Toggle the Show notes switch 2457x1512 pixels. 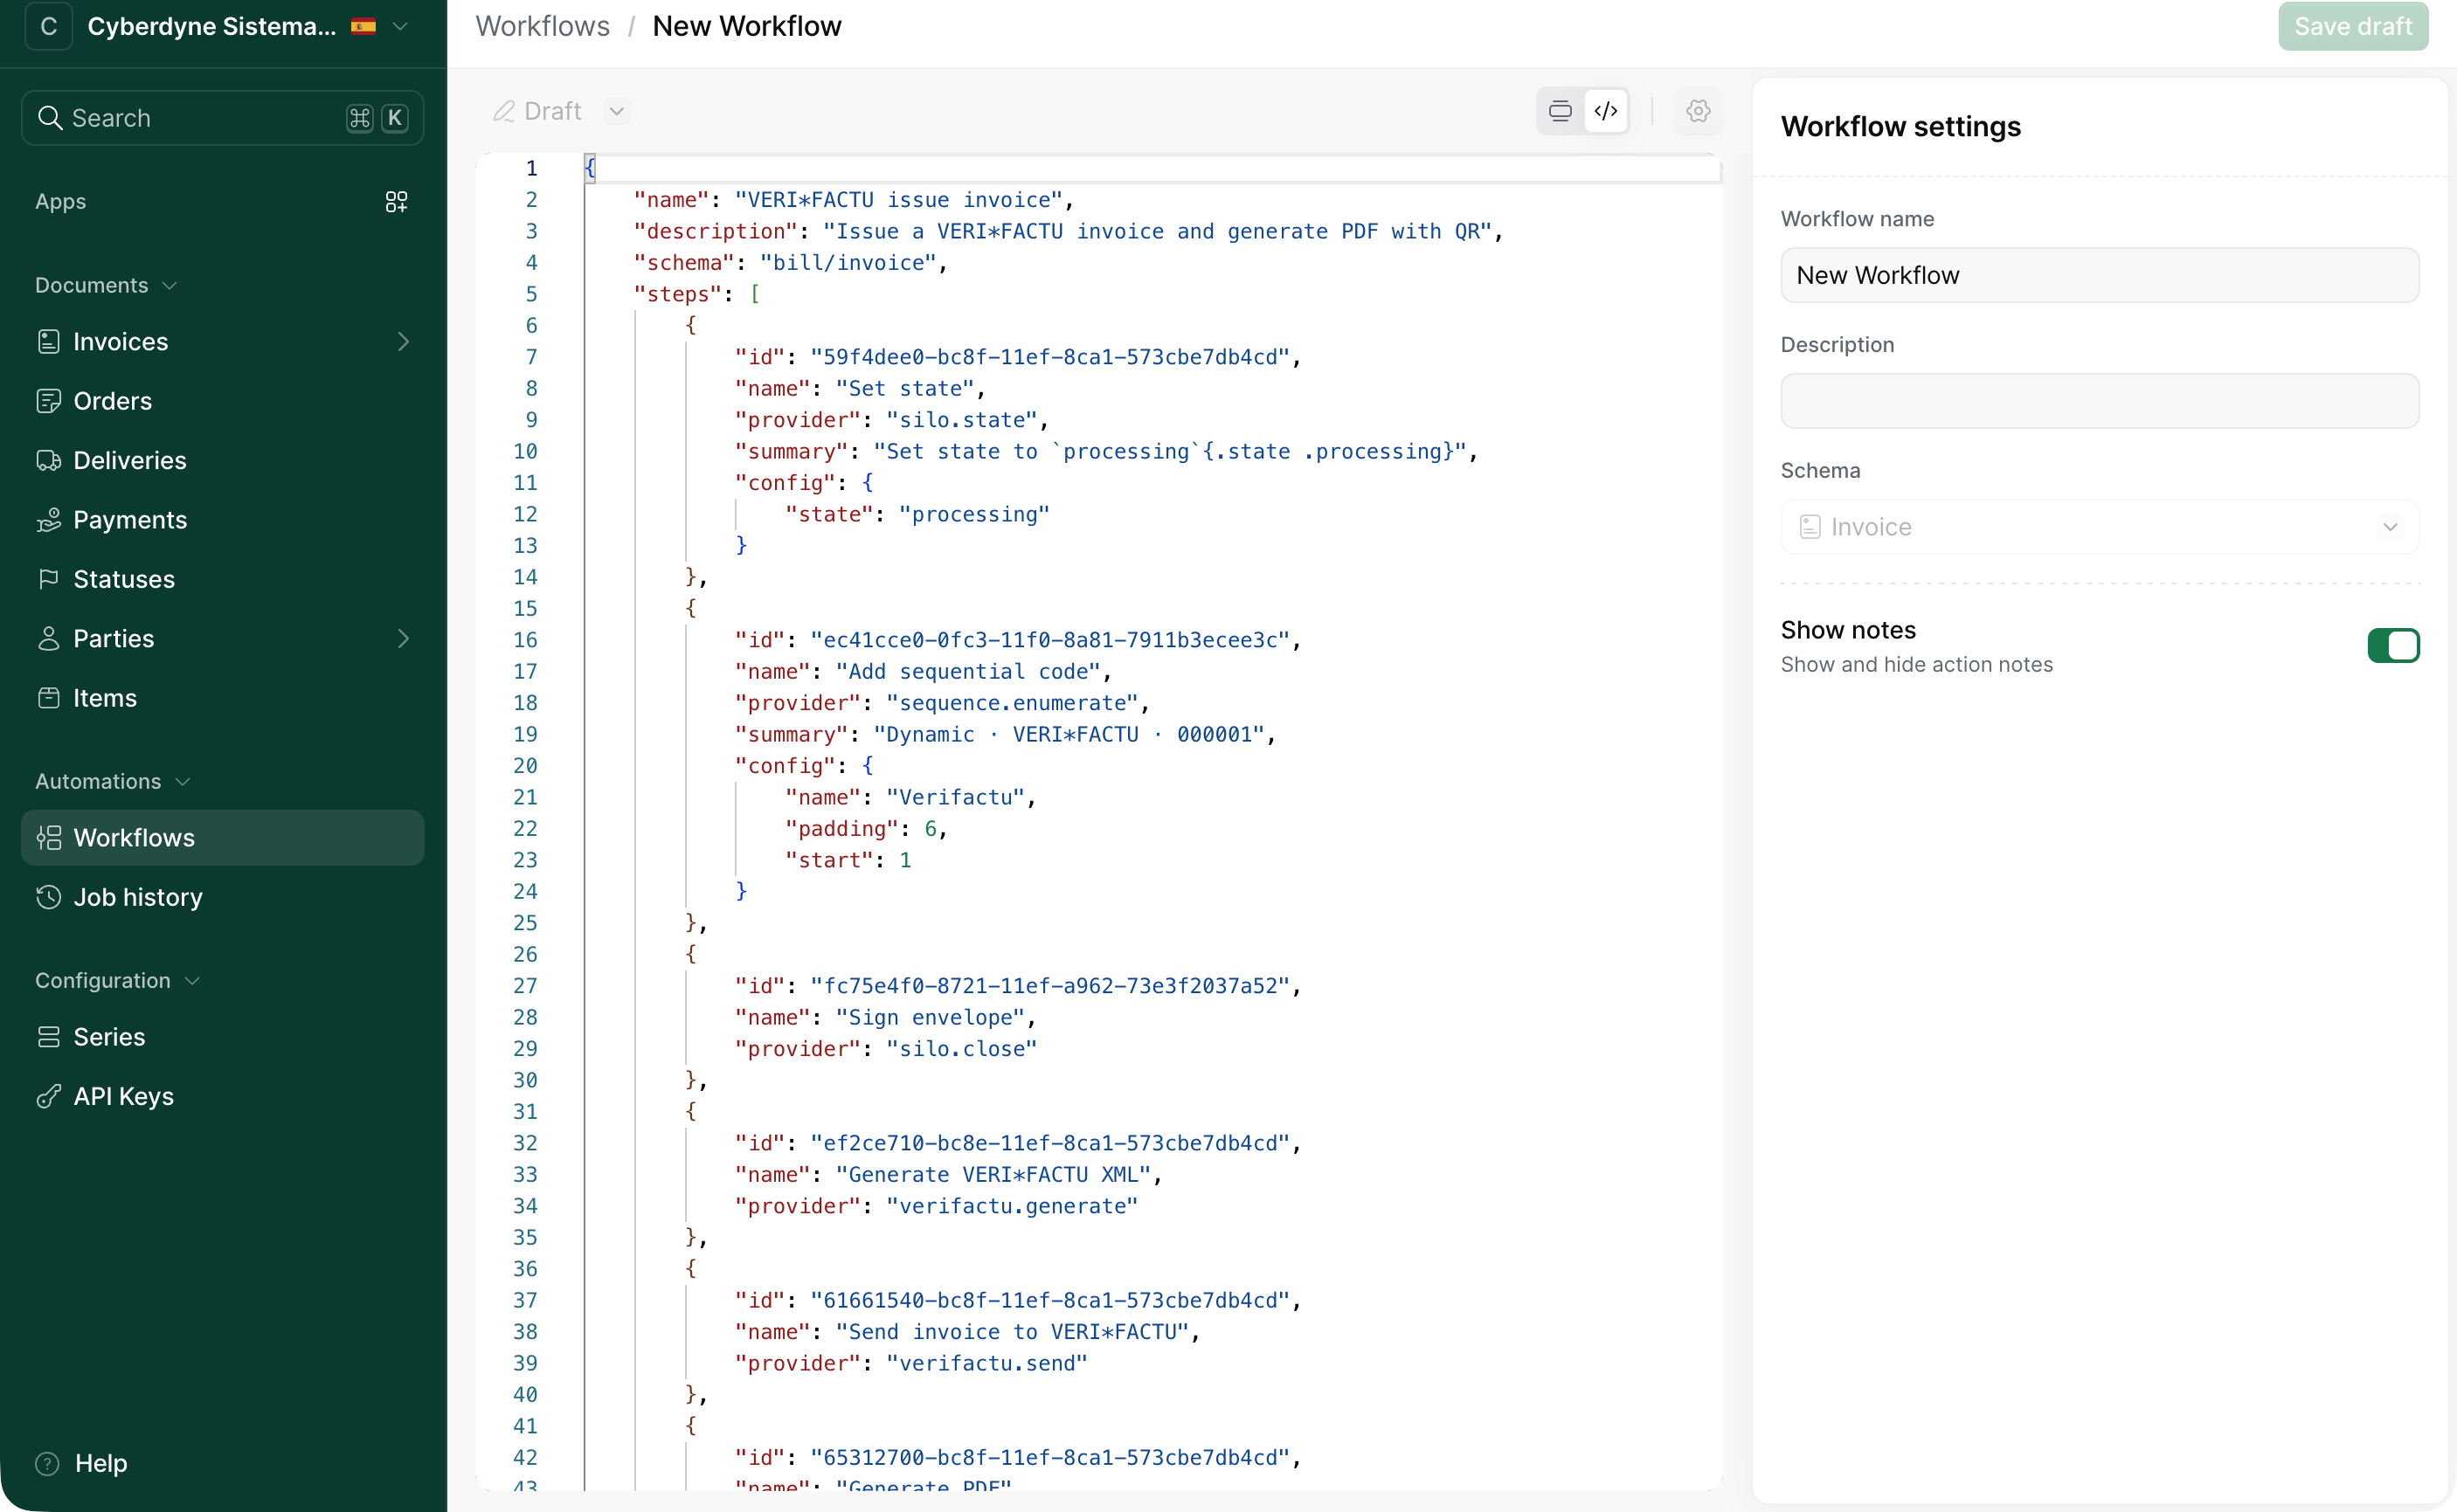coord(2392,645)
